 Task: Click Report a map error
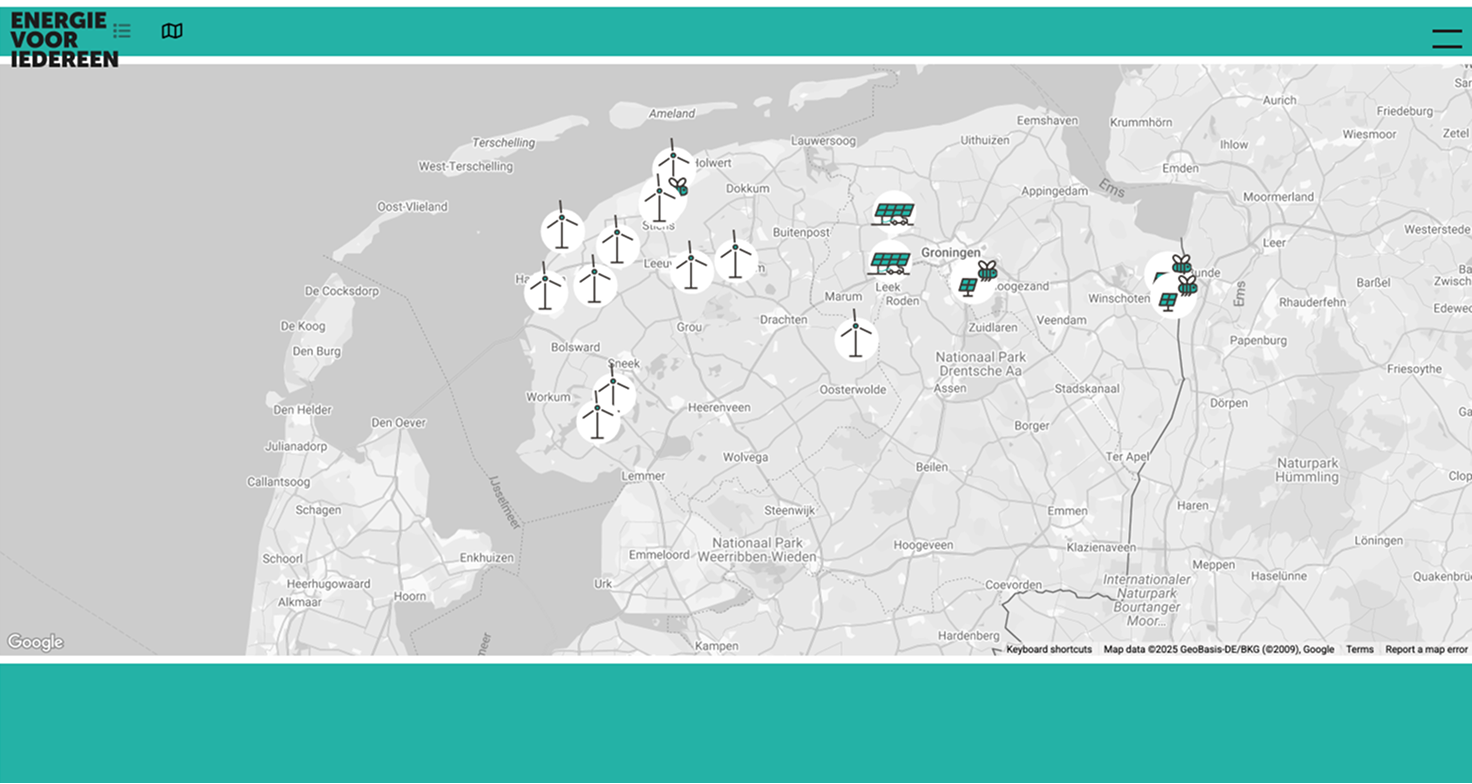coord(1426,649)
